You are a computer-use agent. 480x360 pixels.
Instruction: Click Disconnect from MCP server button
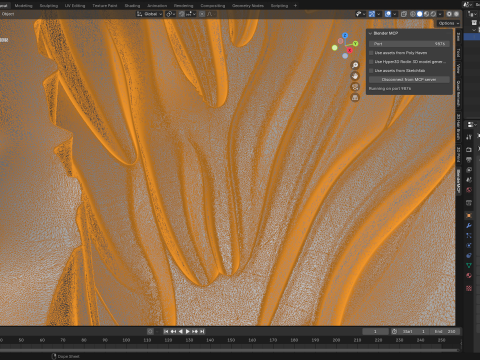point(409,80)
